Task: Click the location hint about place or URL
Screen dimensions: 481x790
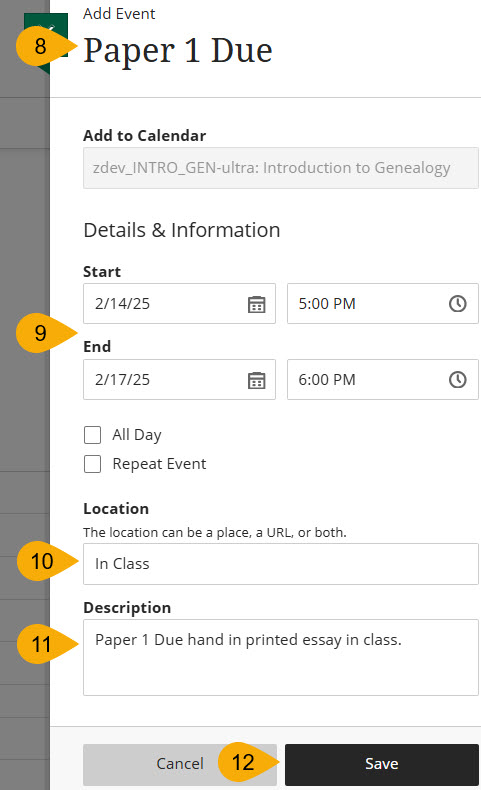Action: click(215, 533)
